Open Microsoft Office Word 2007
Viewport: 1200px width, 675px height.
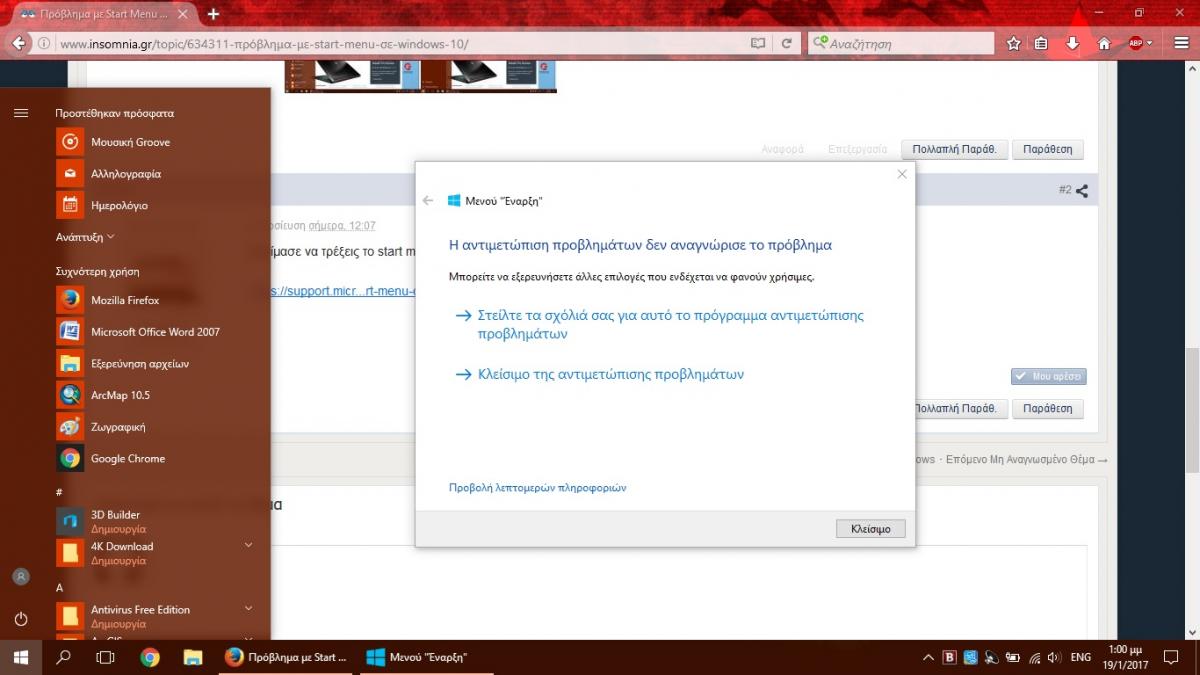[162, 332]
